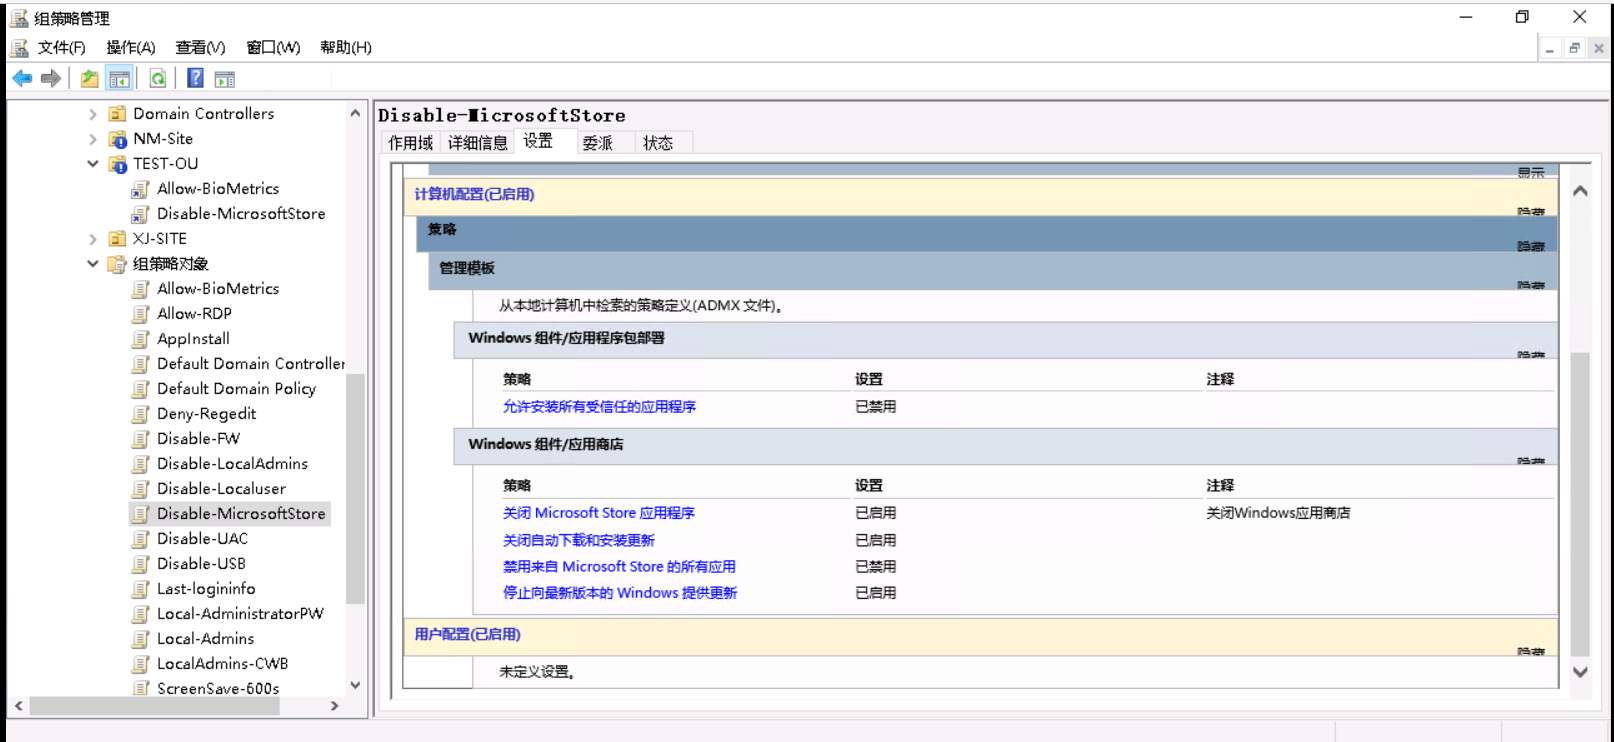Click the Deny-Regedit GPO scroll icon
The image size is (1614, 742).
pos(141,414)
